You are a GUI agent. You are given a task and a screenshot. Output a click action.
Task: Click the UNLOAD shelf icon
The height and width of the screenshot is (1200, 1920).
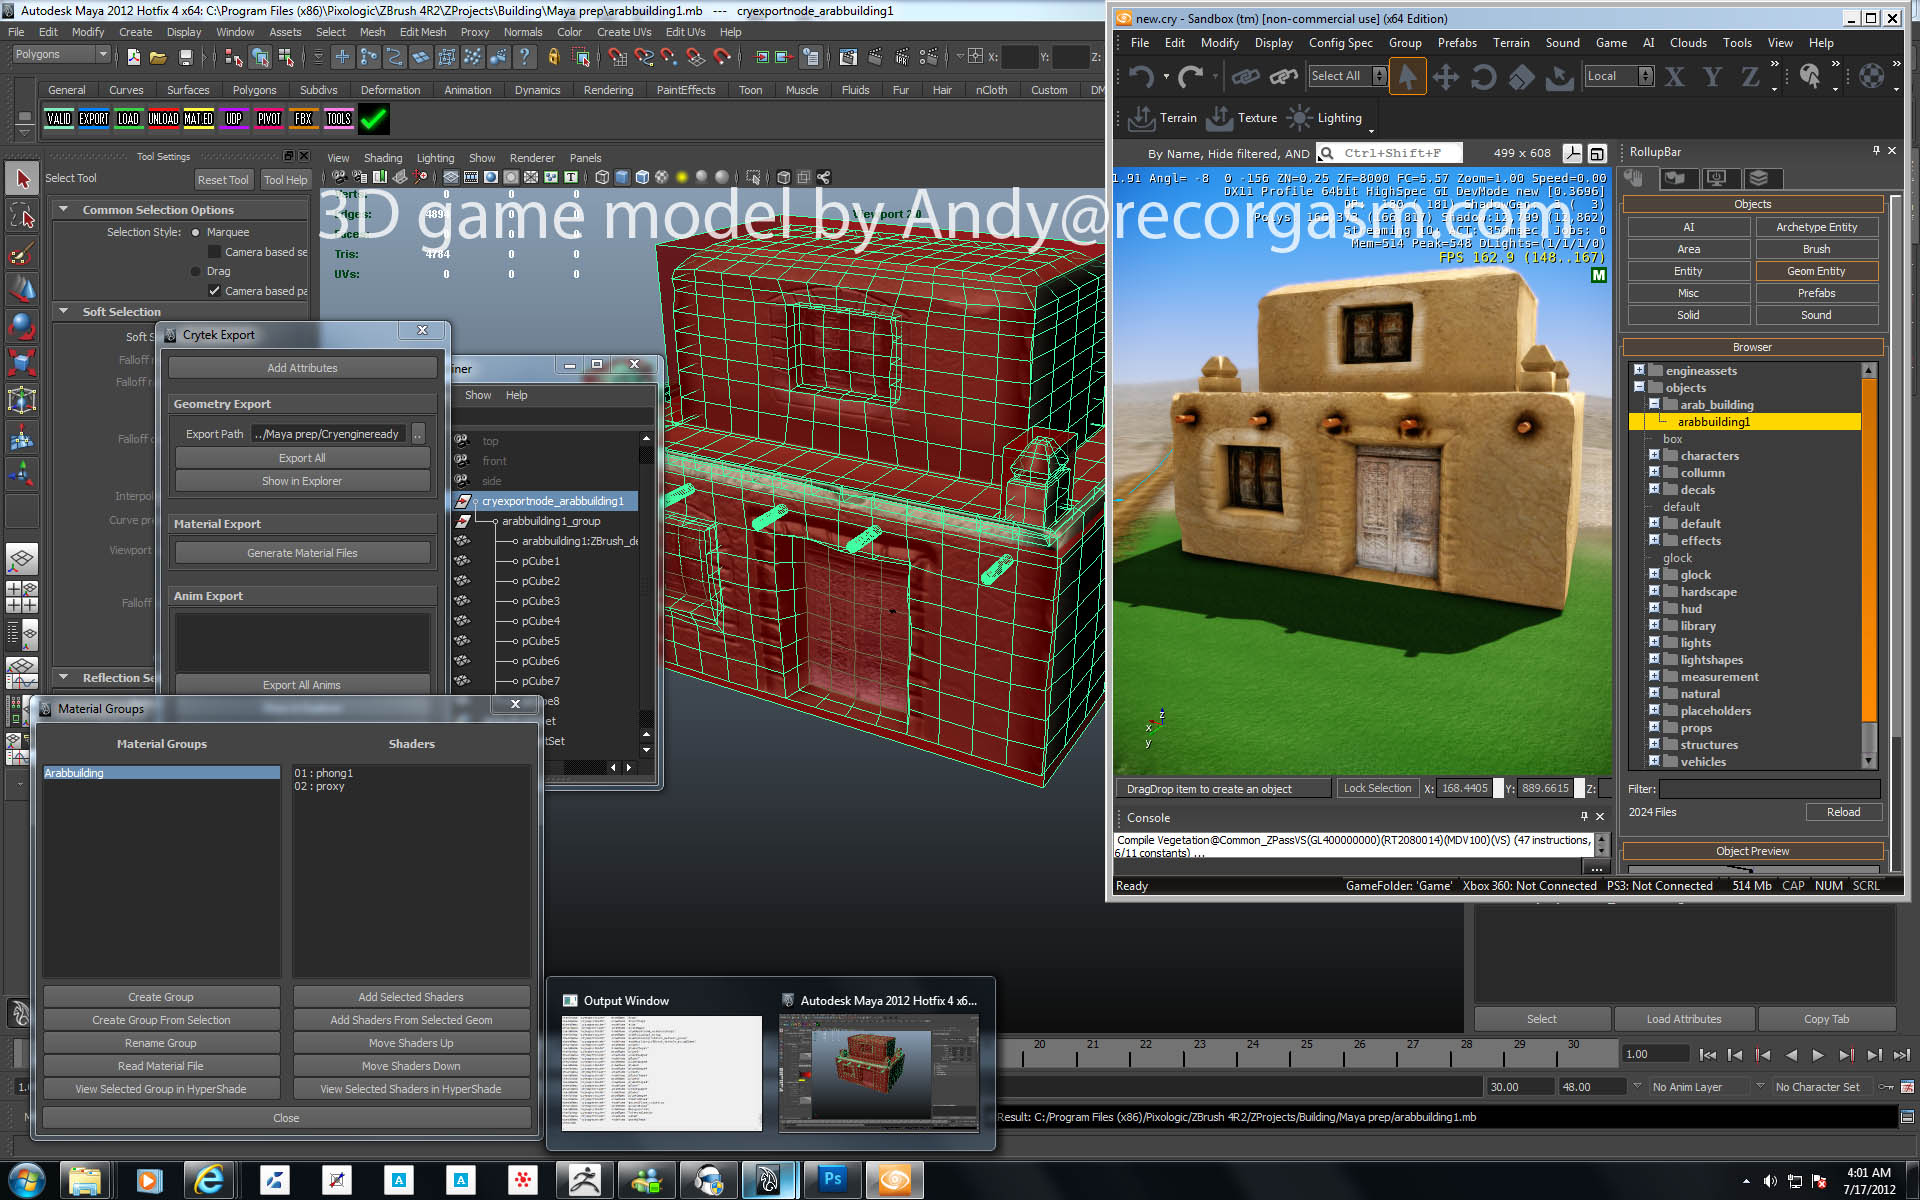163,119
